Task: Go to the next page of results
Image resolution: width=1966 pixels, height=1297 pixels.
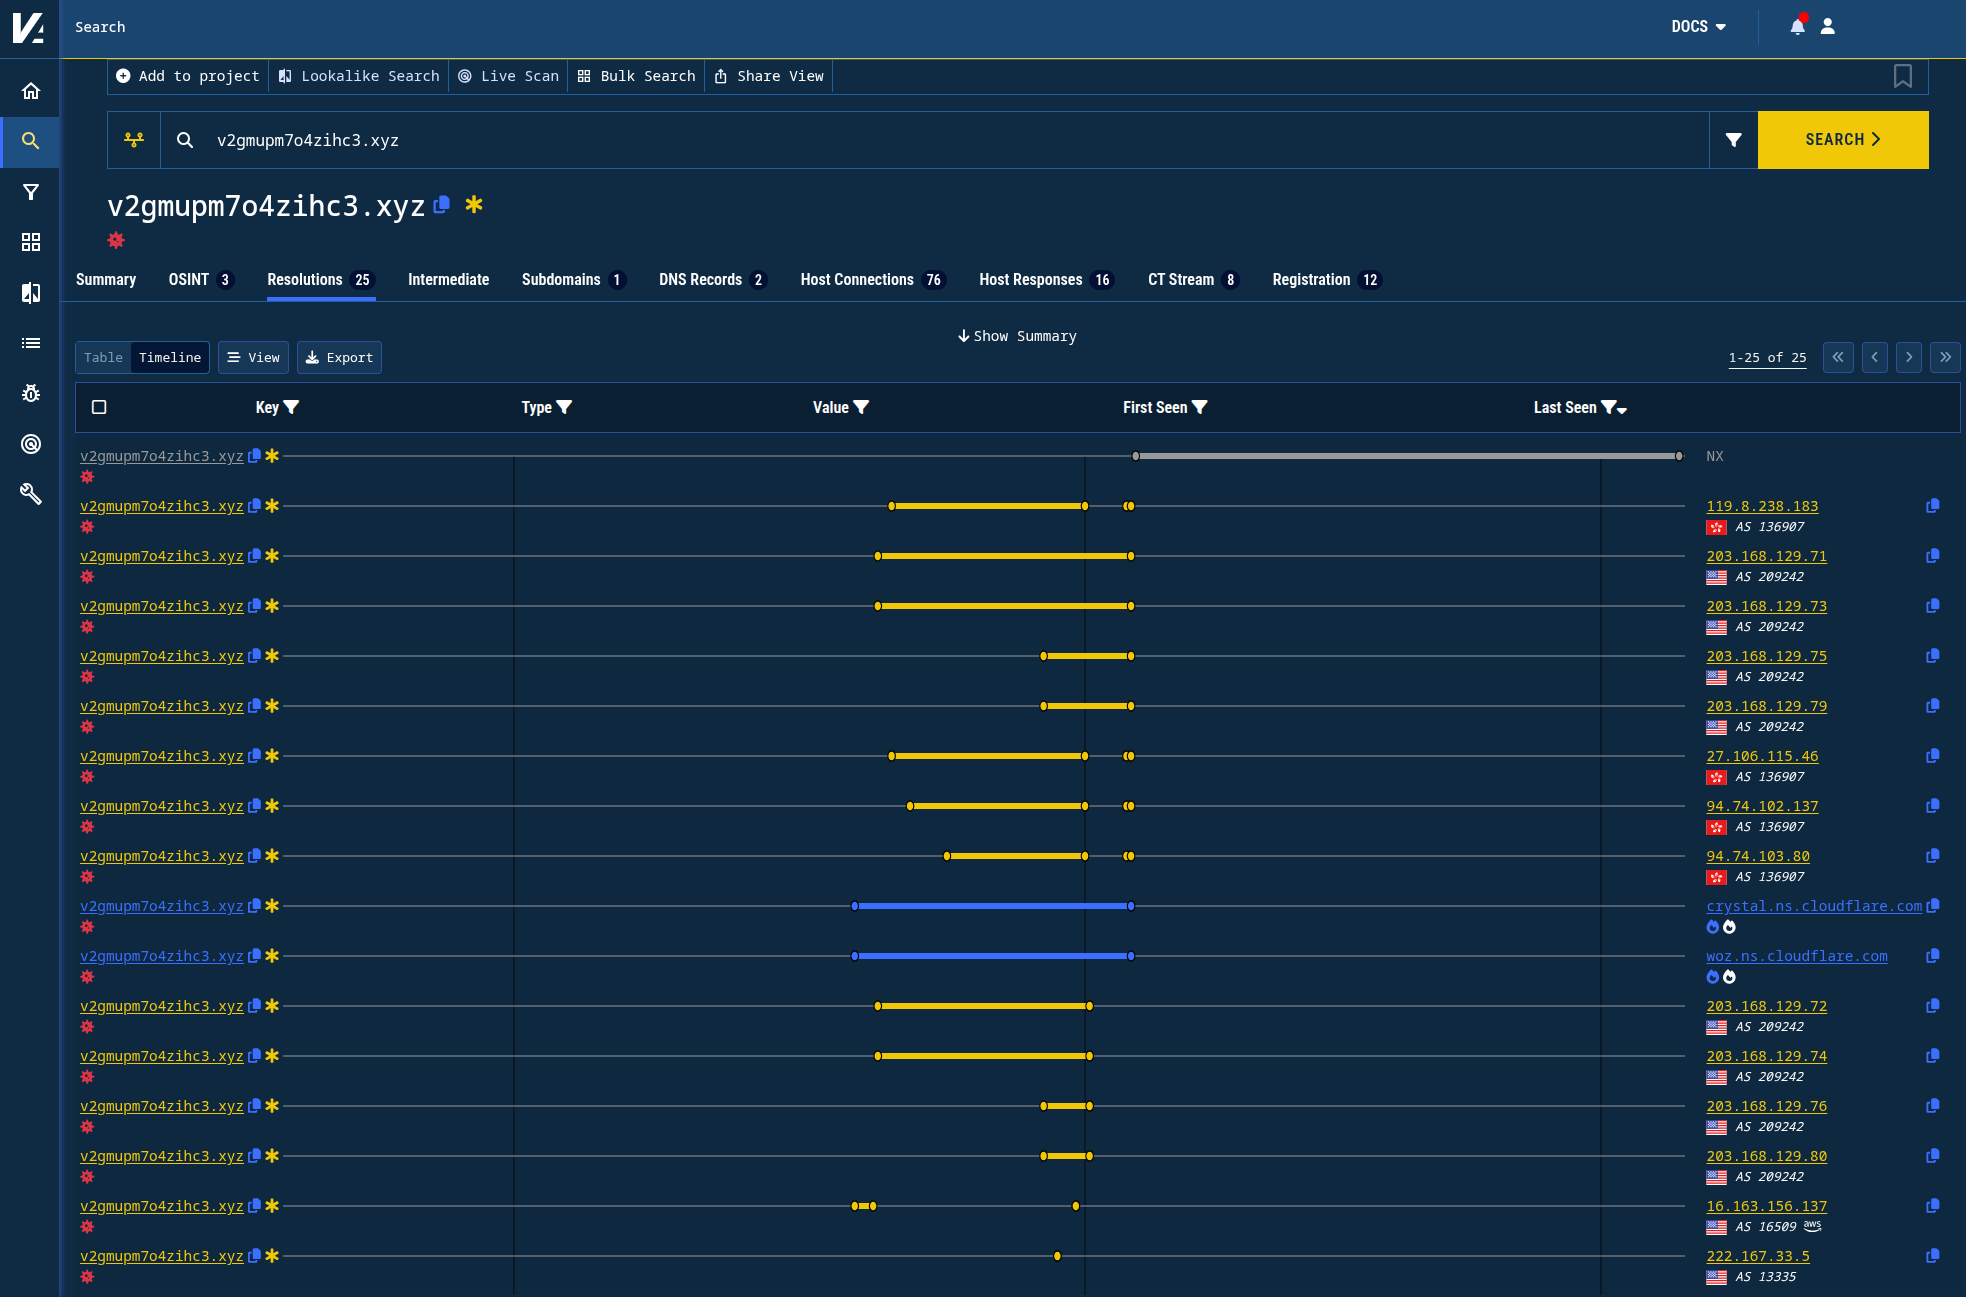Action: point(1909,357)
